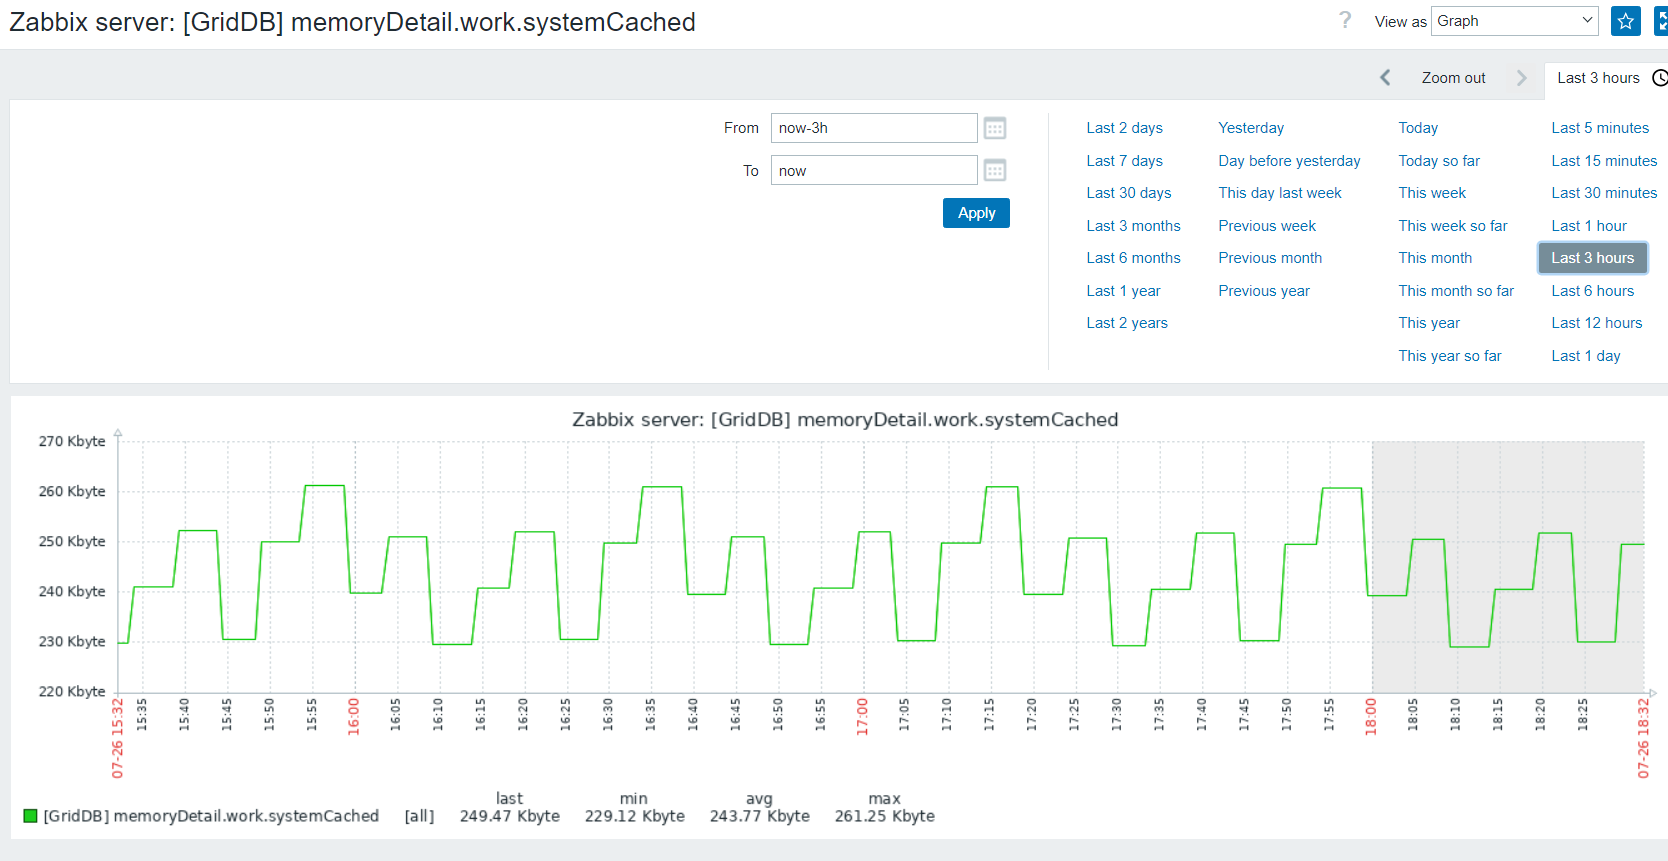Click into the From time field
Image resolution: width=1668 pixels, height=861 pixels.
[x=873, y=128]
